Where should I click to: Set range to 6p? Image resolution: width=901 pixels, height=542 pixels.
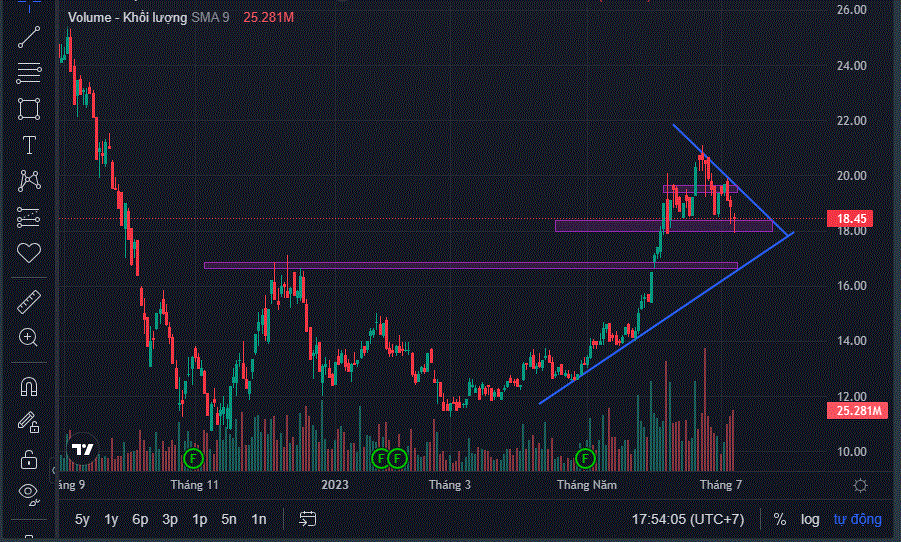(140, 519)
